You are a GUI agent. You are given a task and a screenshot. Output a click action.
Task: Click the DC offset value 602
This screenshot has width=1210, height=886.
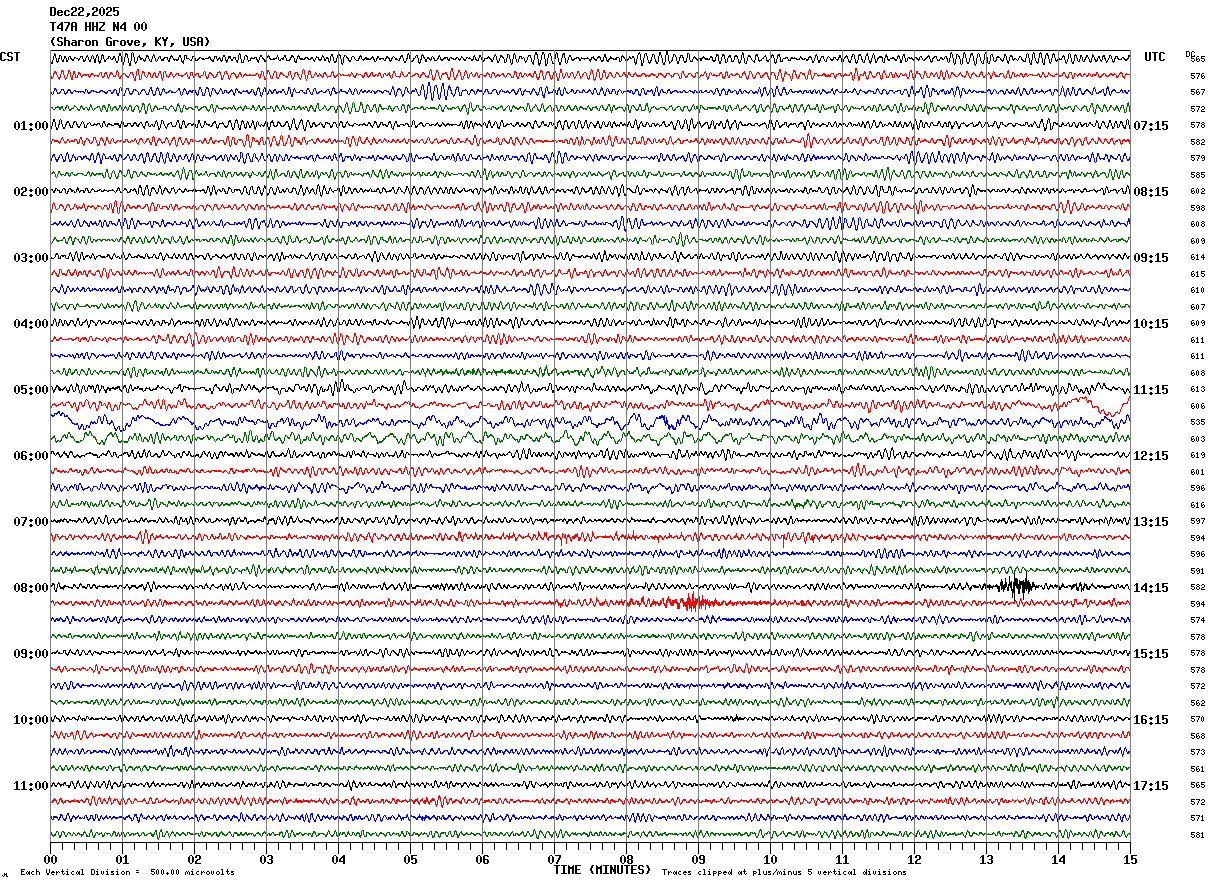(x=1197, y=191)
